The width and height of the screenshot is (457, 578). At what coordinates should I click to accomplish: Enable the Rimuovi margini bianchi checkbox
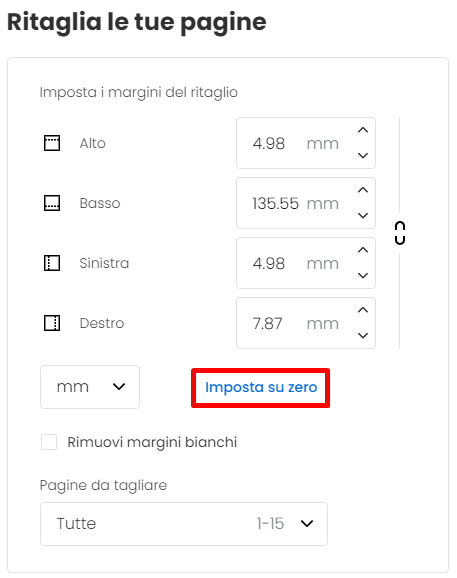49,442
